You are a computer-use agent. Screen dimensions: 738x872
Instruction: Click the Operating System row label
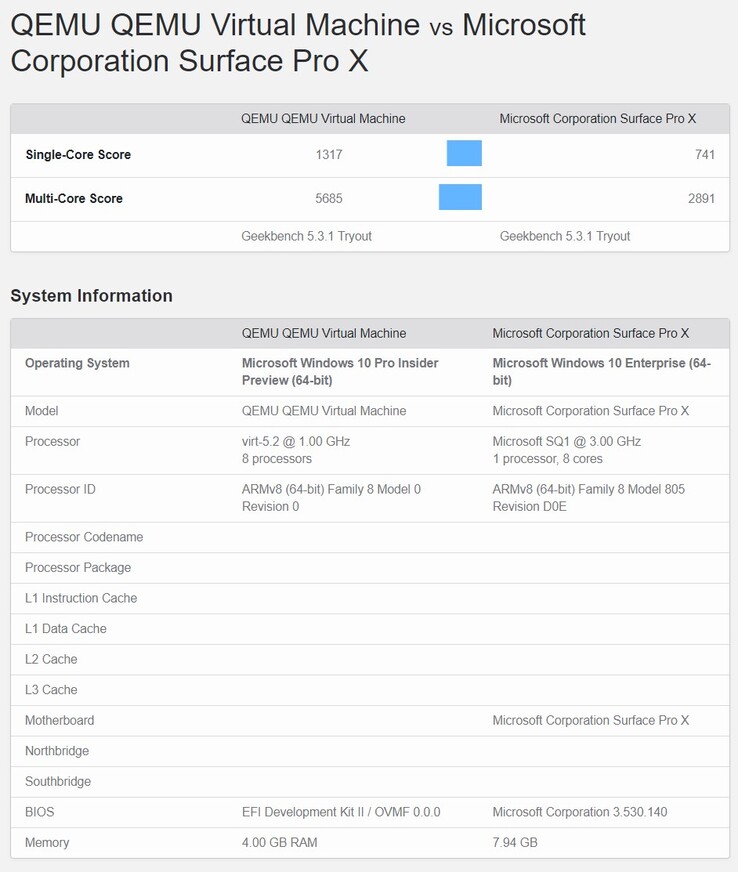pyautogui.click(x=77, y=364)
